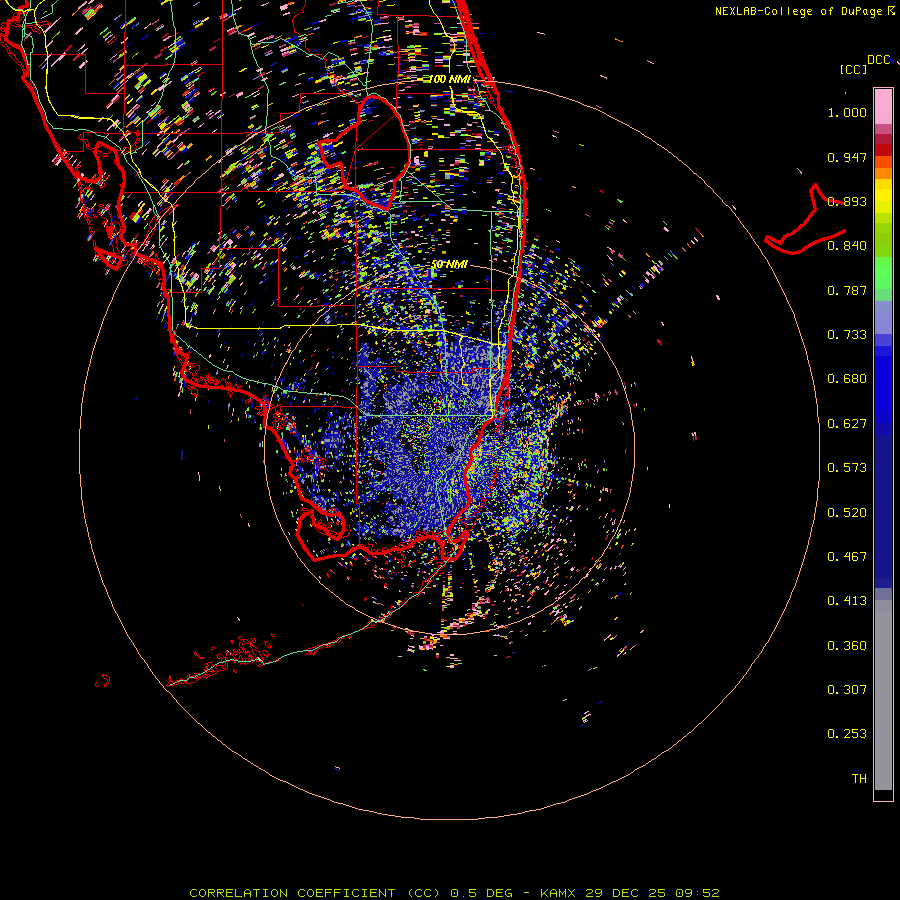Click the 50 NMI range ring label
Image resolution: width=900 pixels, height=900 pixels.
449,265
